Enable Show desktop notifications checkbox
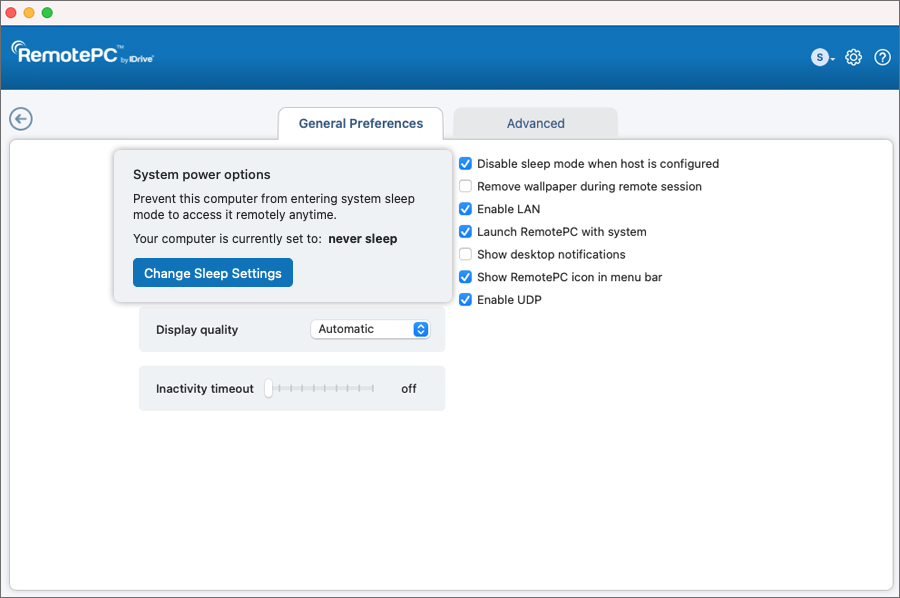Screen dimensions: 900x598 pos(465,254)
